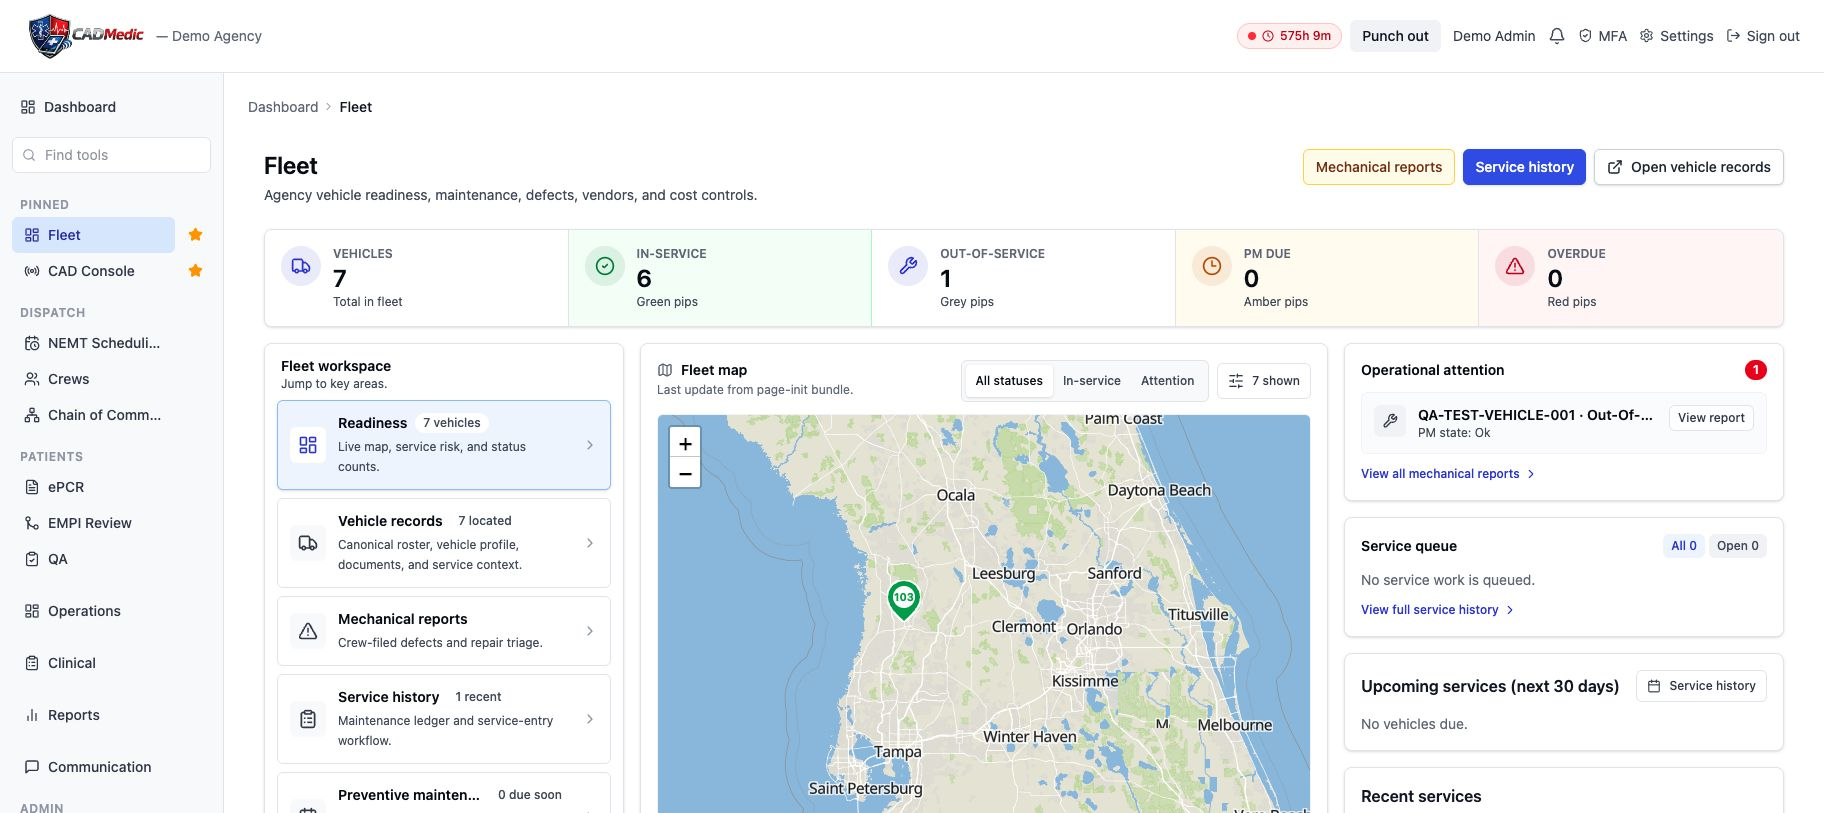Expand Vehicle records card chevron
Viewport: 1824px width, 813px height.
click(590, 543)
